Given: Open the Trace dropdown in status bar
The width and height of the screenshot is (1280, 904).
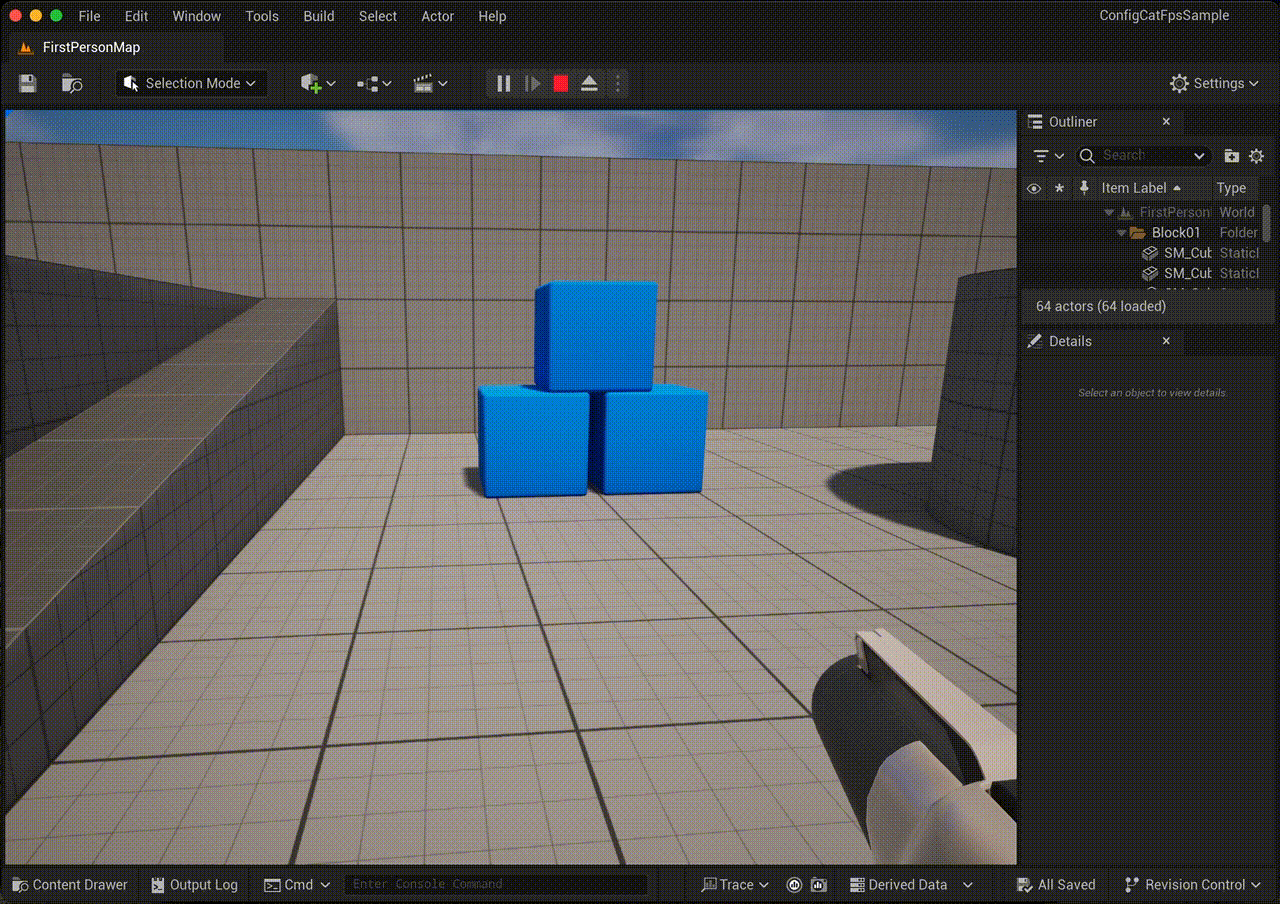Looking at the screenshot, I should tap(735, 884).
